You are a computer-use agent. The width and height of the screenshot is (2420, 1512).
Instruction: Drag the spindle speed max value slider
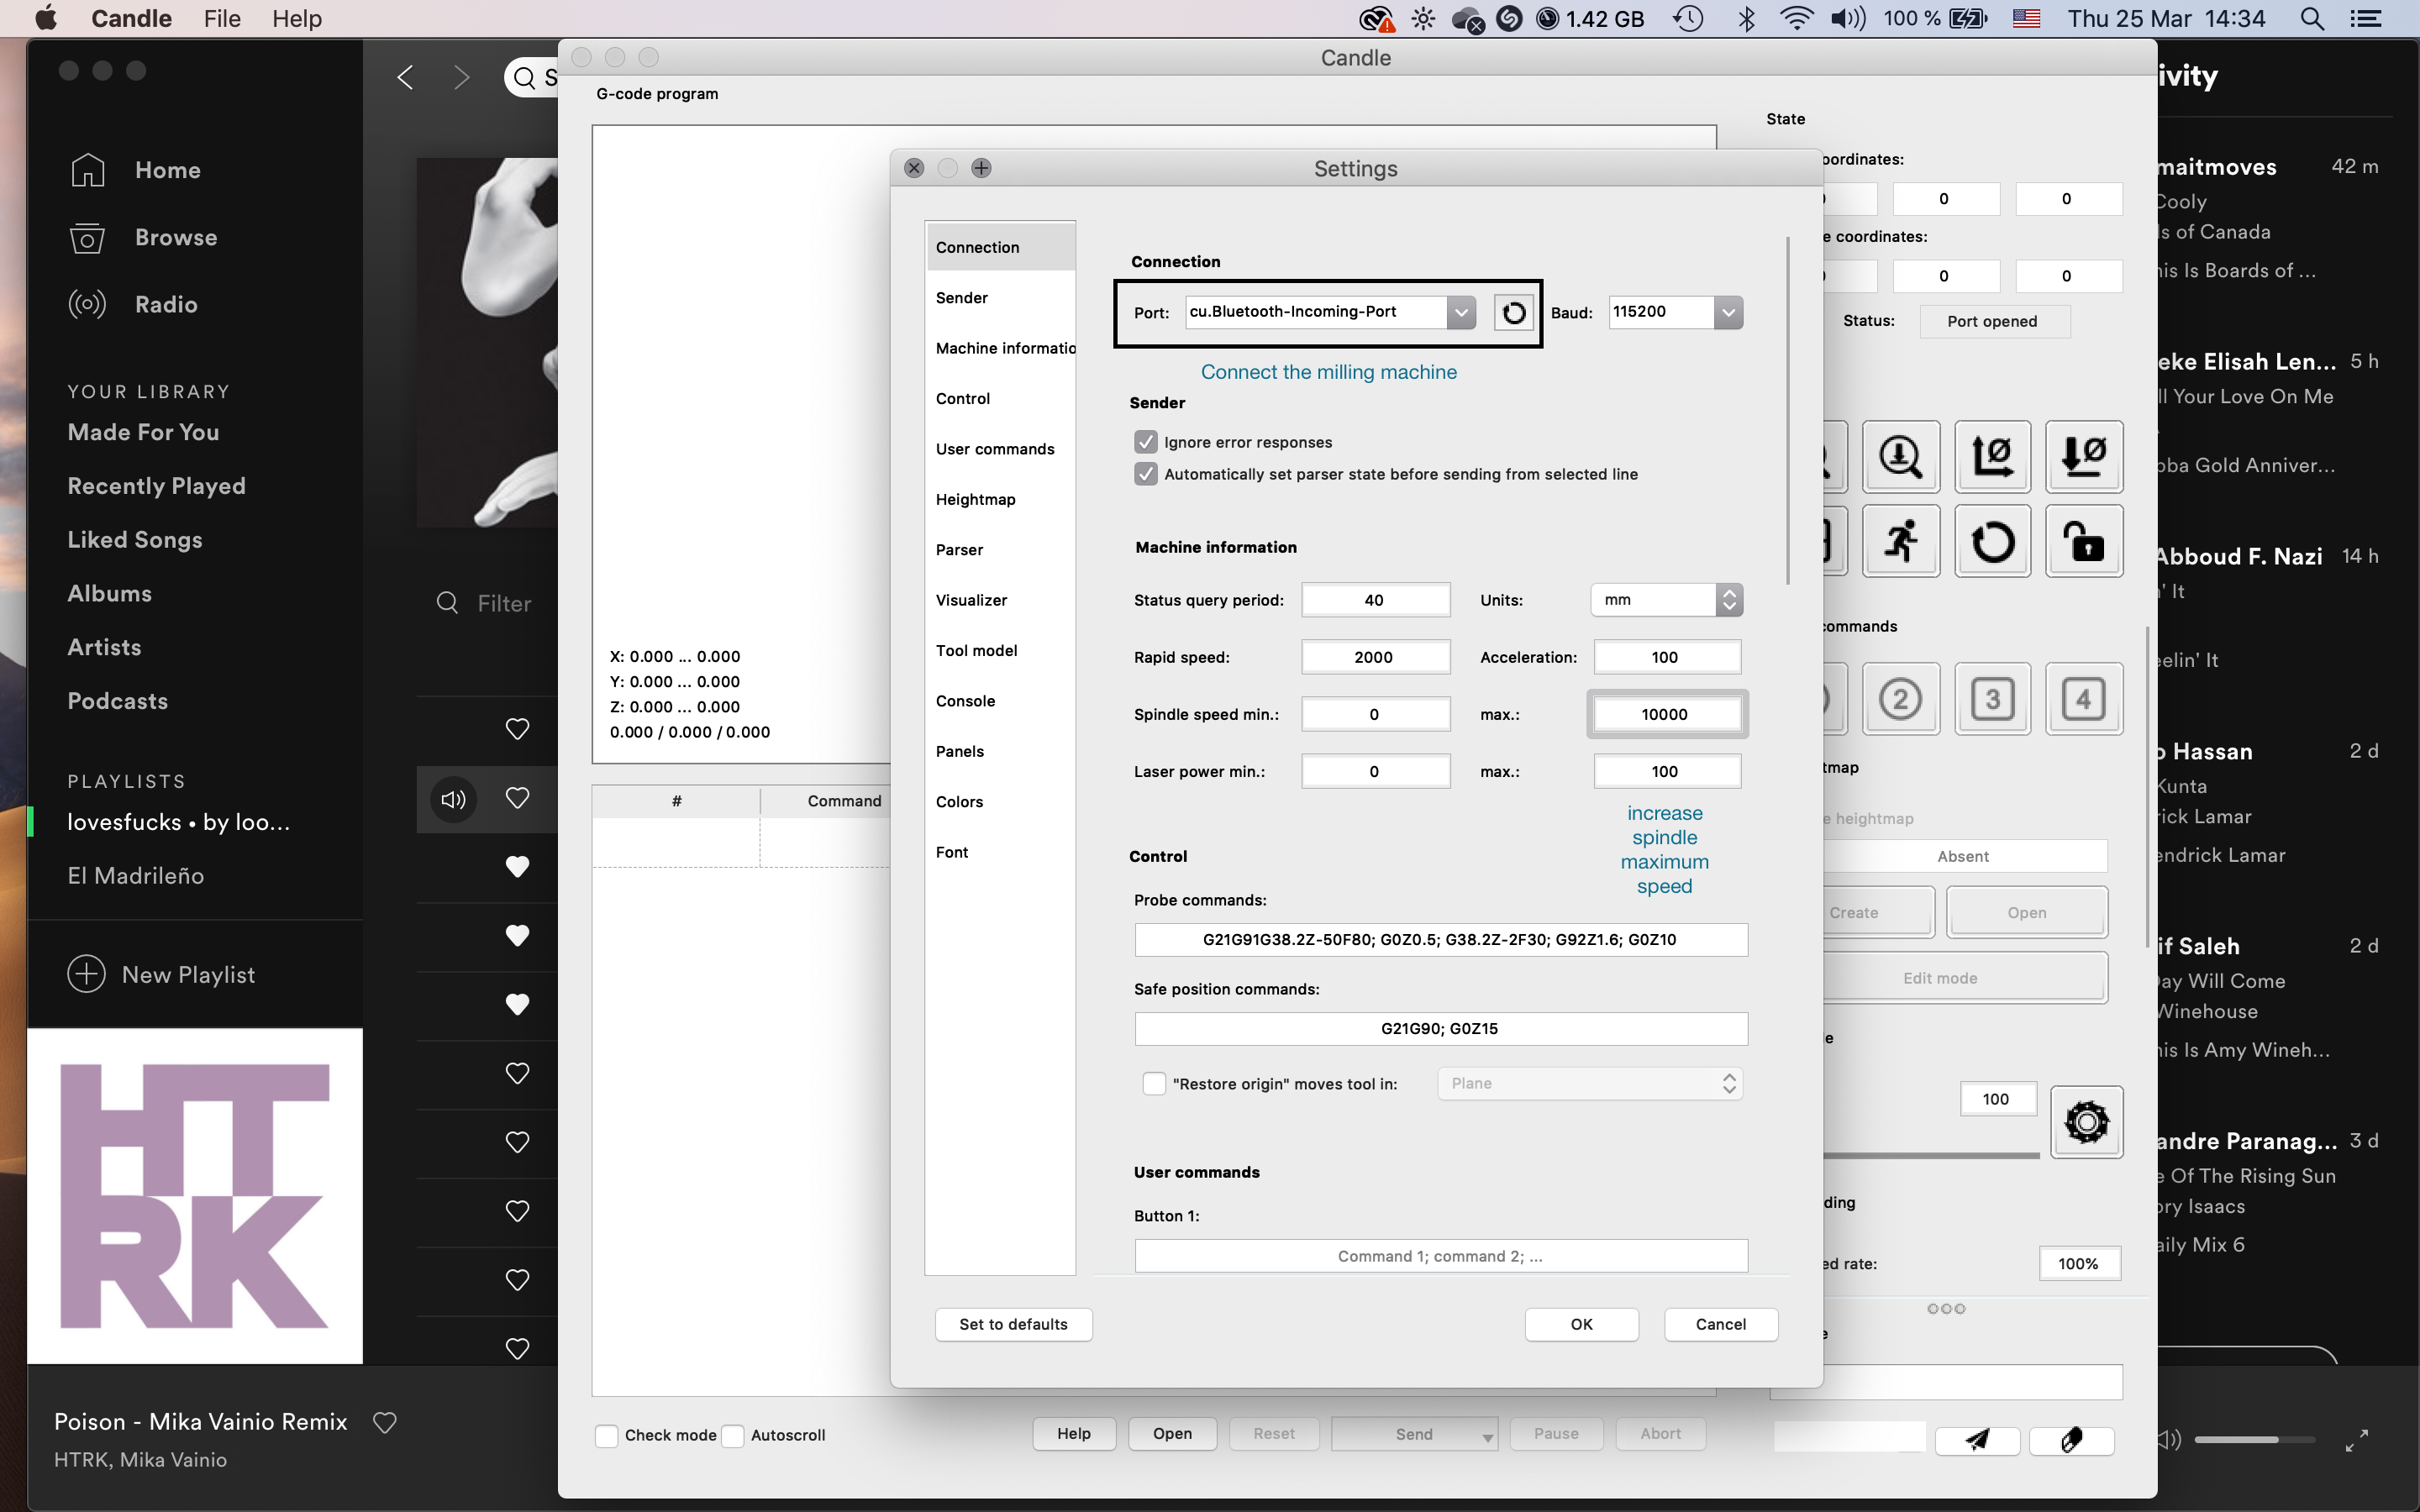click(x=1664, y=714)
